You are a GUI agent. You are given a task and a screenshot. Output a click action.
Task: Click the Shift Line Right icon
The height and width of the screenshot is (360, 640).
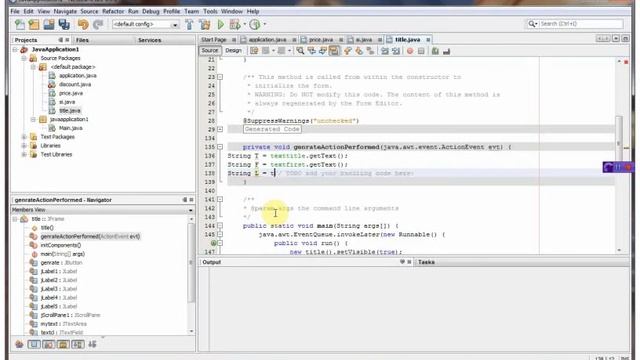click(x=396, y=51)
